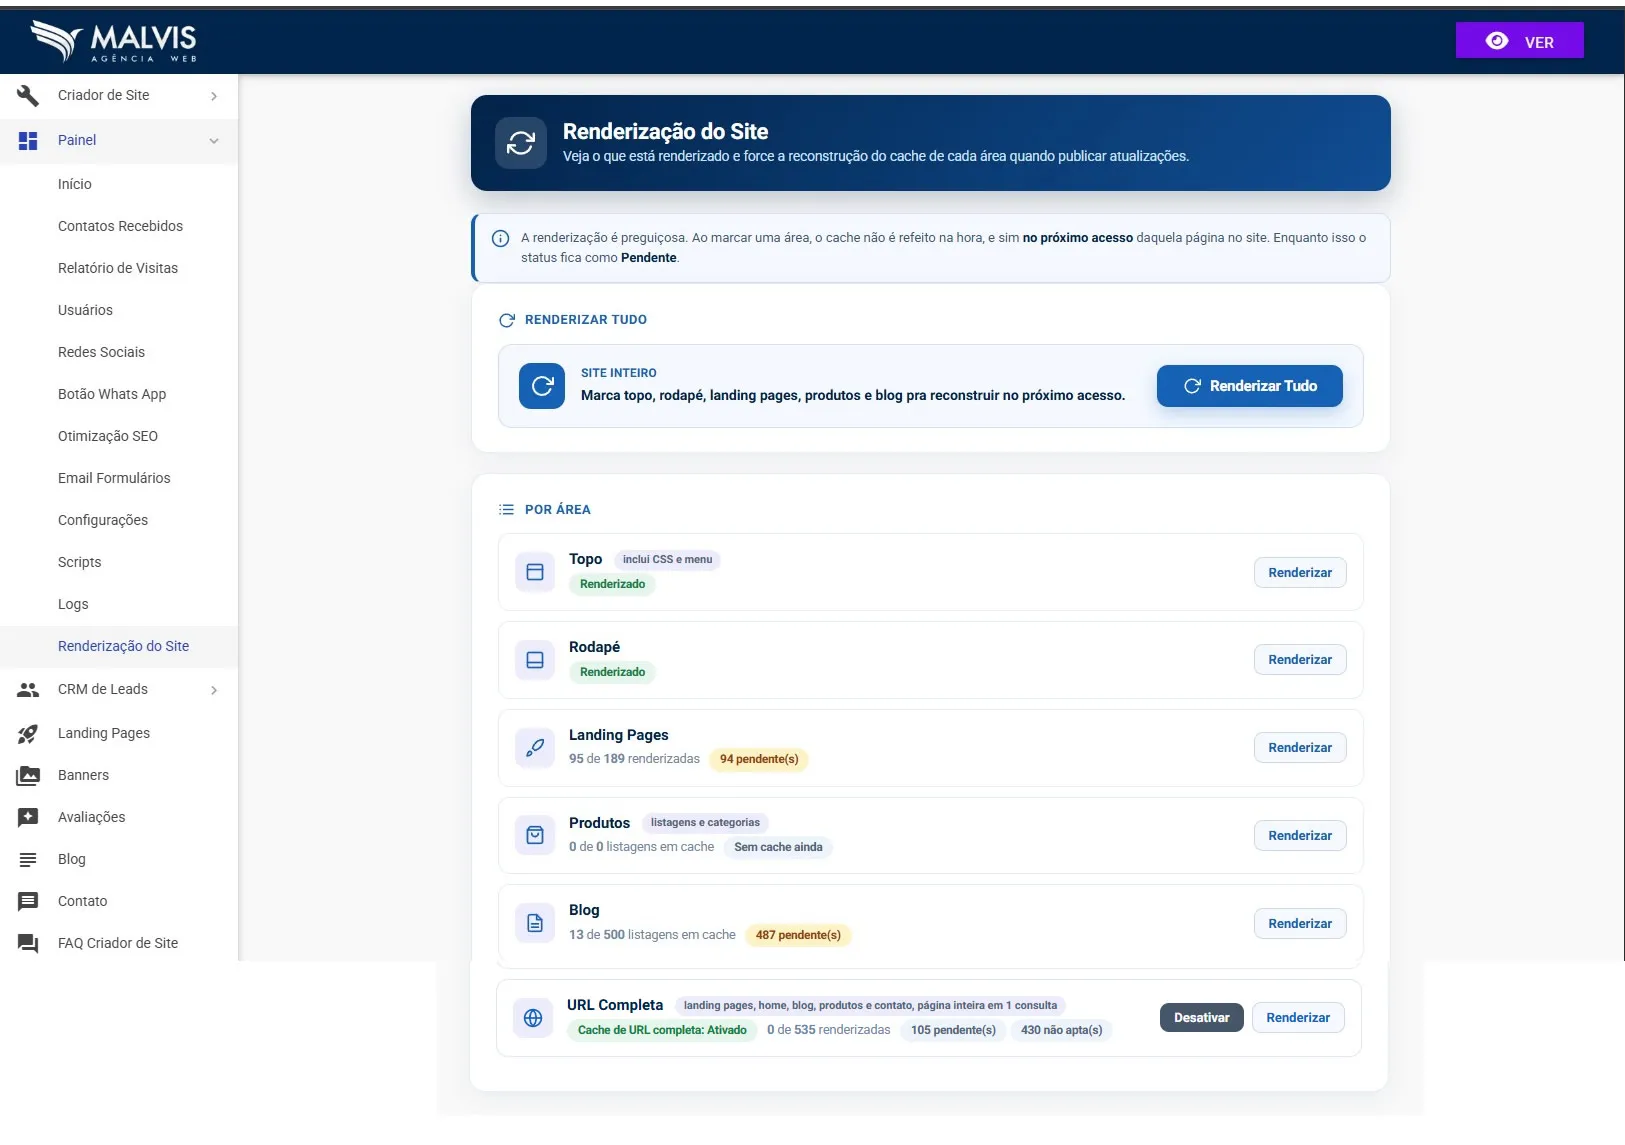Click Renderizar for Produtos
The image size is (1625, 1145).
(1300, 835)
